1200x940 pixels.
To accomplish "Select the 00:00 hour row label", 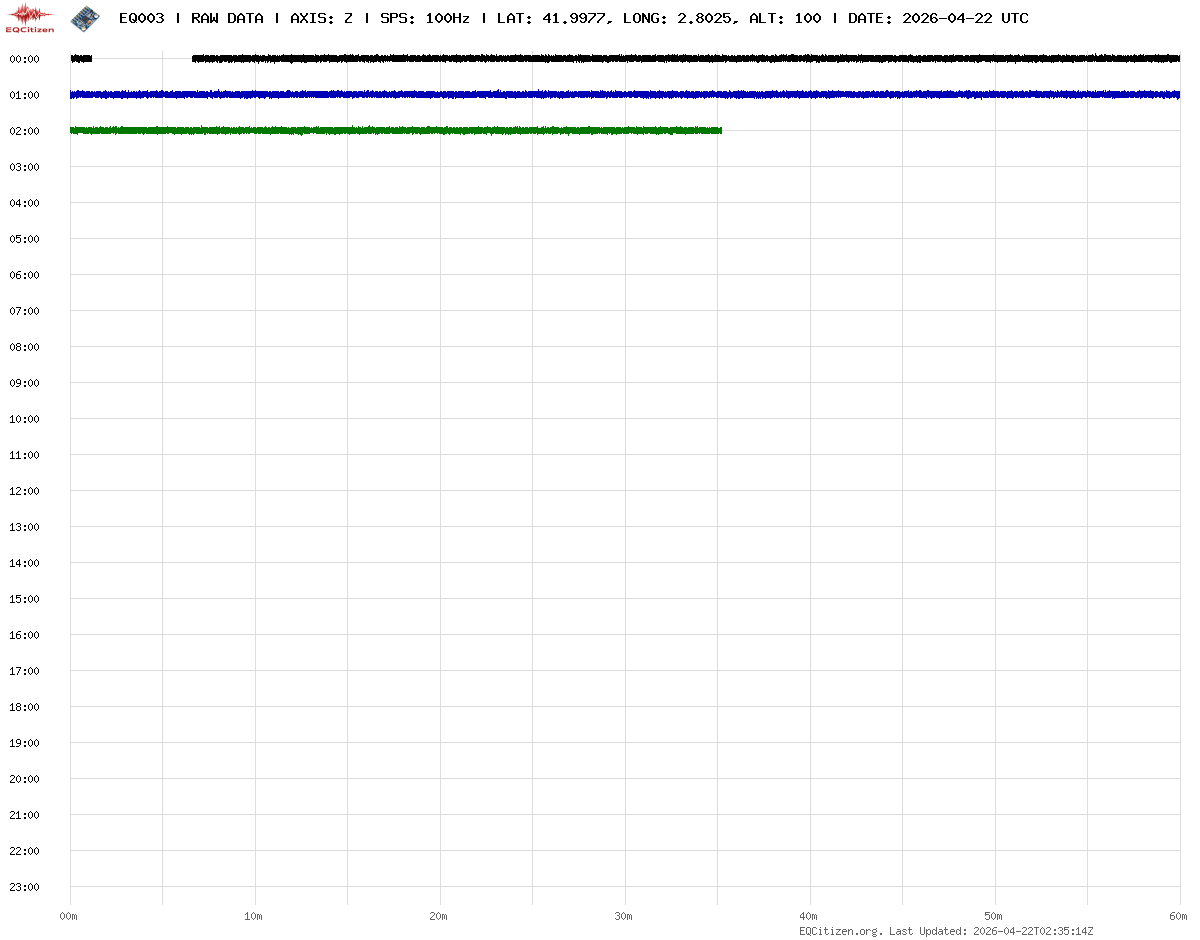I will coord(24,59).
